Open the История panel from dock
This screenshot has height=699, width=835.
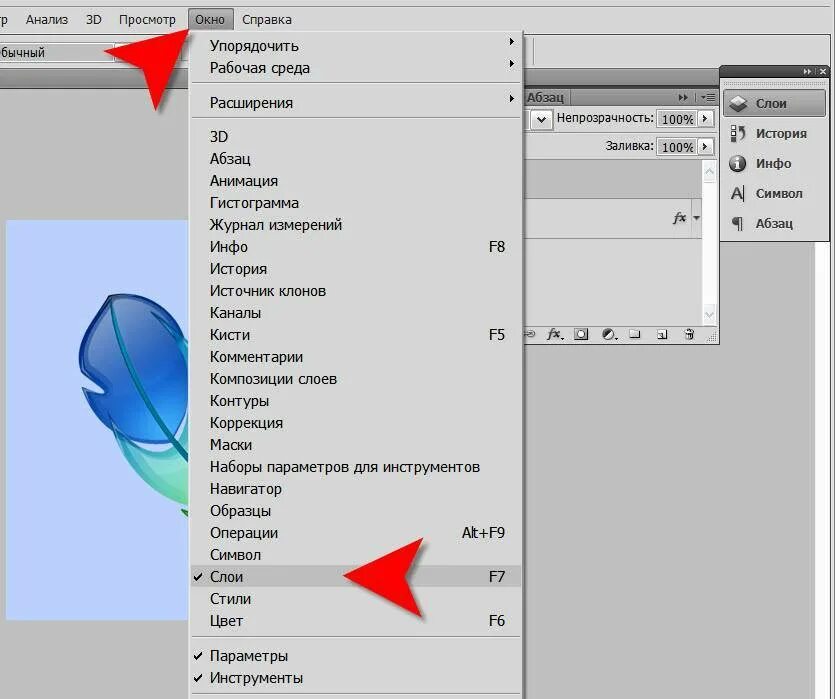coord(774,134)
